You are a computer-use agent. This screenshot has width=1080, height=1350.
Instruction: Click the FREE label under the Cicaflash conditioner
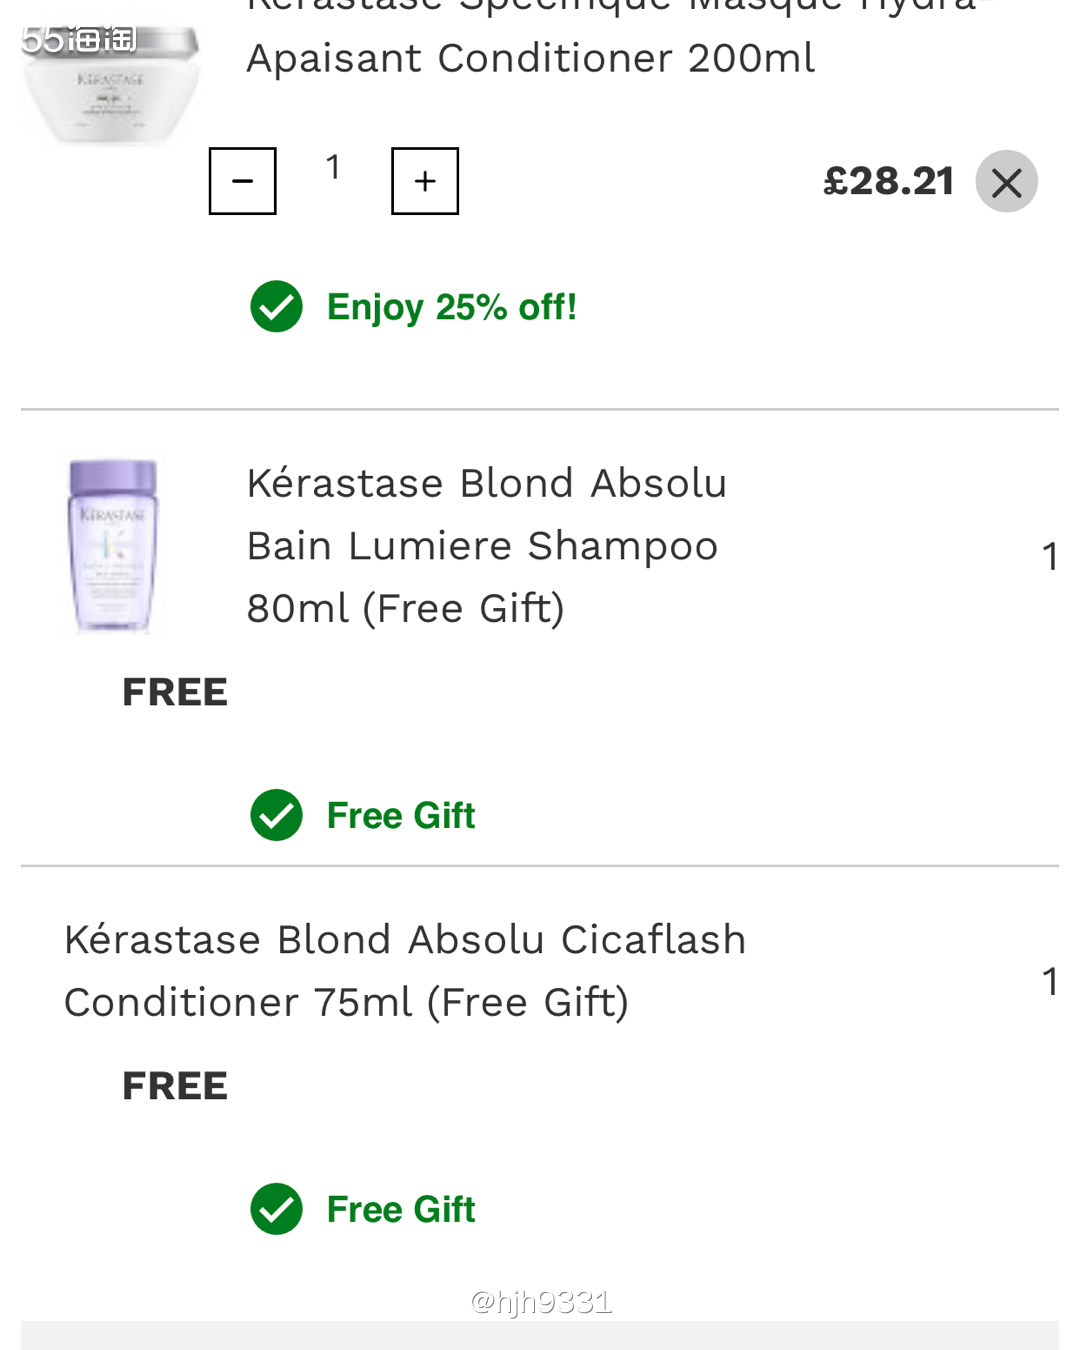tap(174, 1084)
